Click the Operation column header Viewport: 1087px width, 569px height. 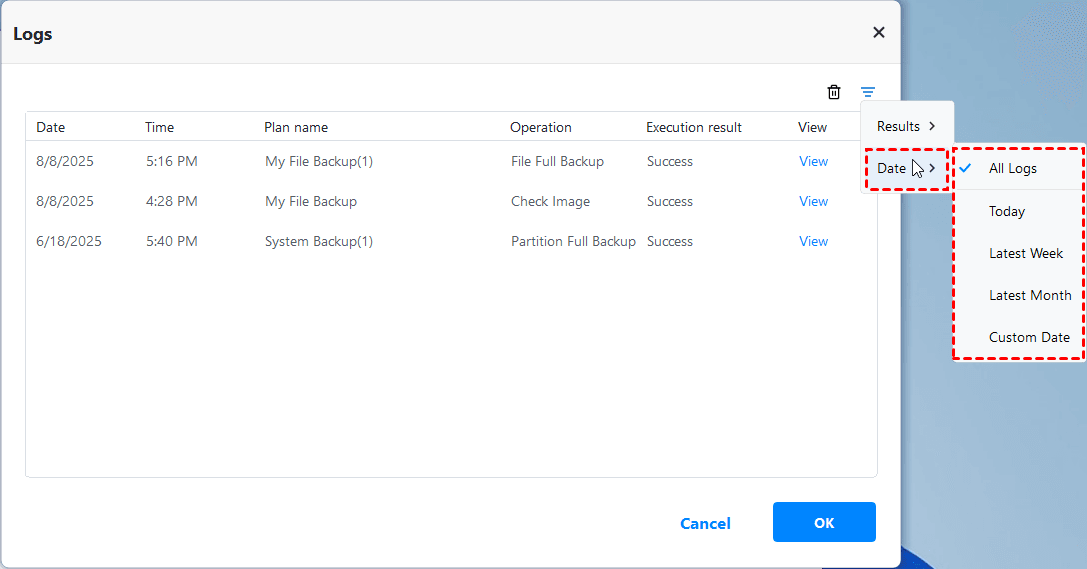(541, 127)
